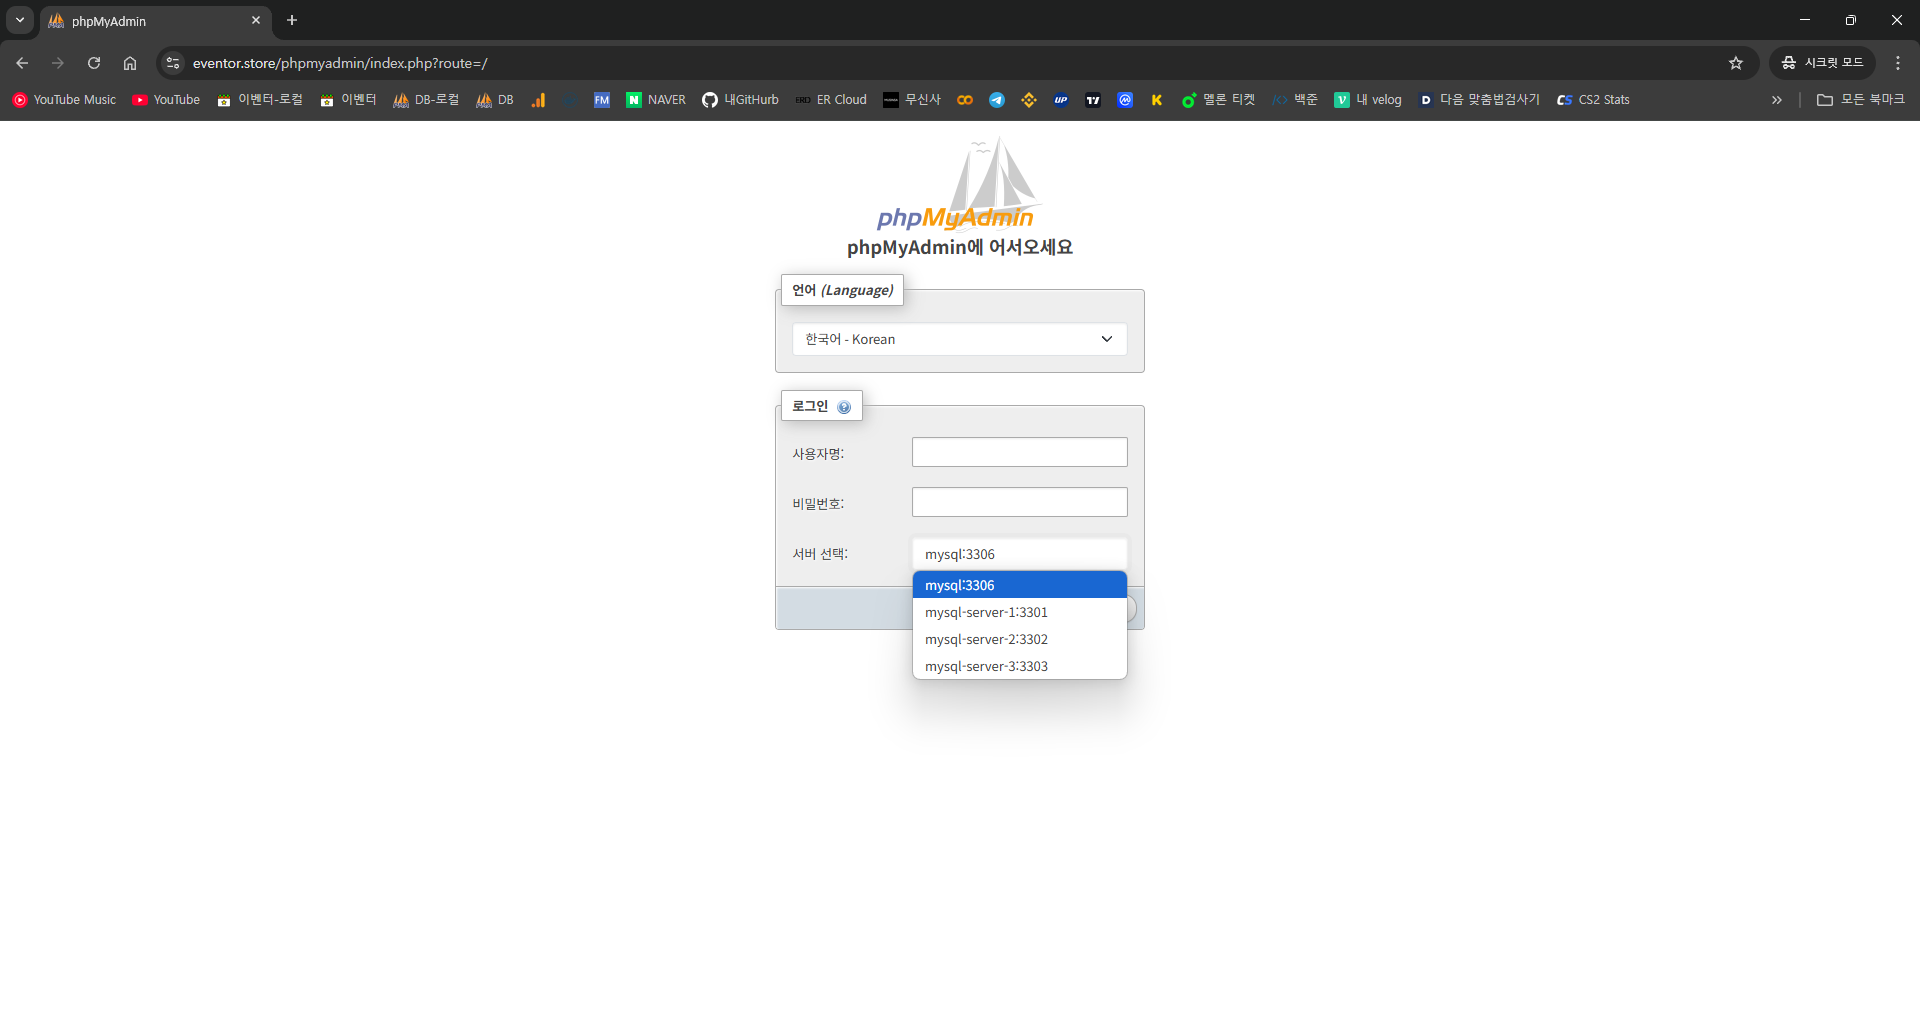Open the YouTube bookmark
The image size is (1920, 1032).
tap(166, 100)
